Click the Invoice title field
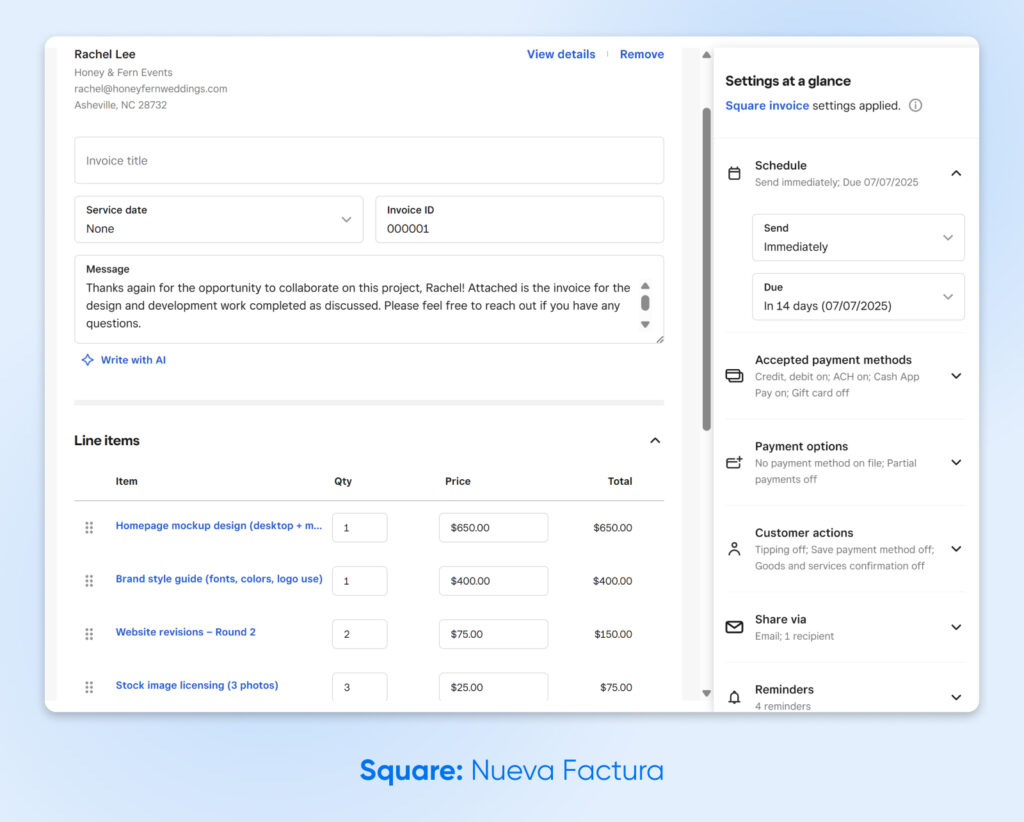This screenshot has width=1024, height=822. coord(369,160)
